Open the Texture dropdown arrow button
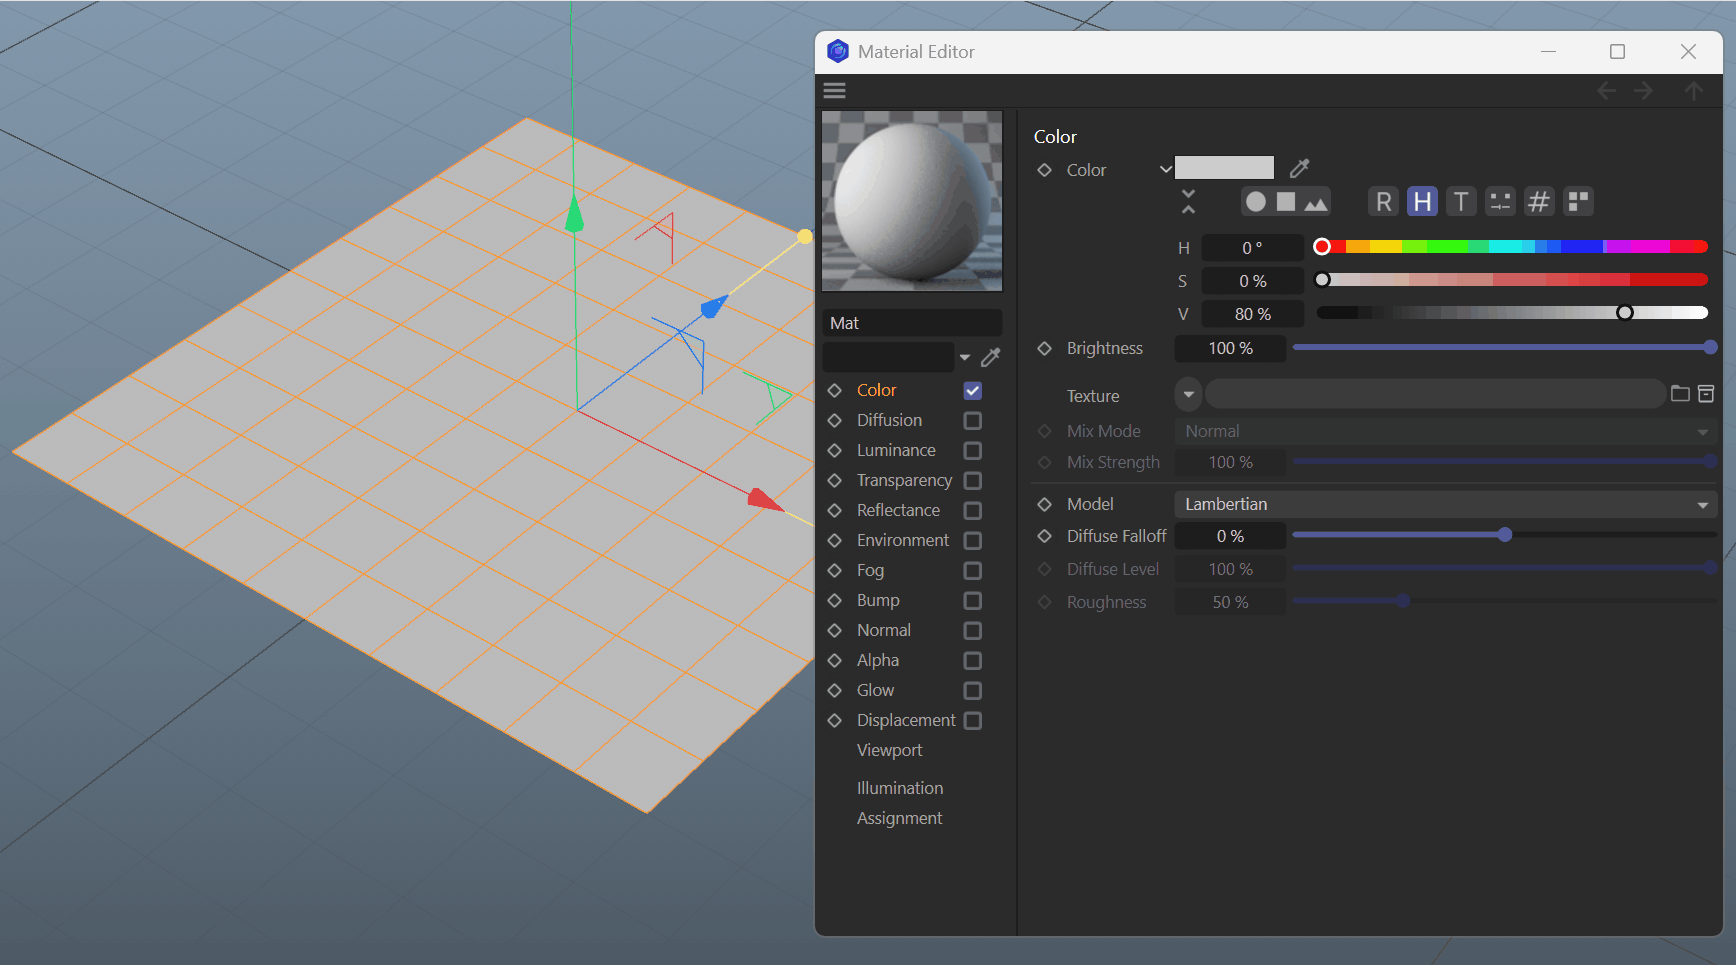 (x=1188, y=395)
